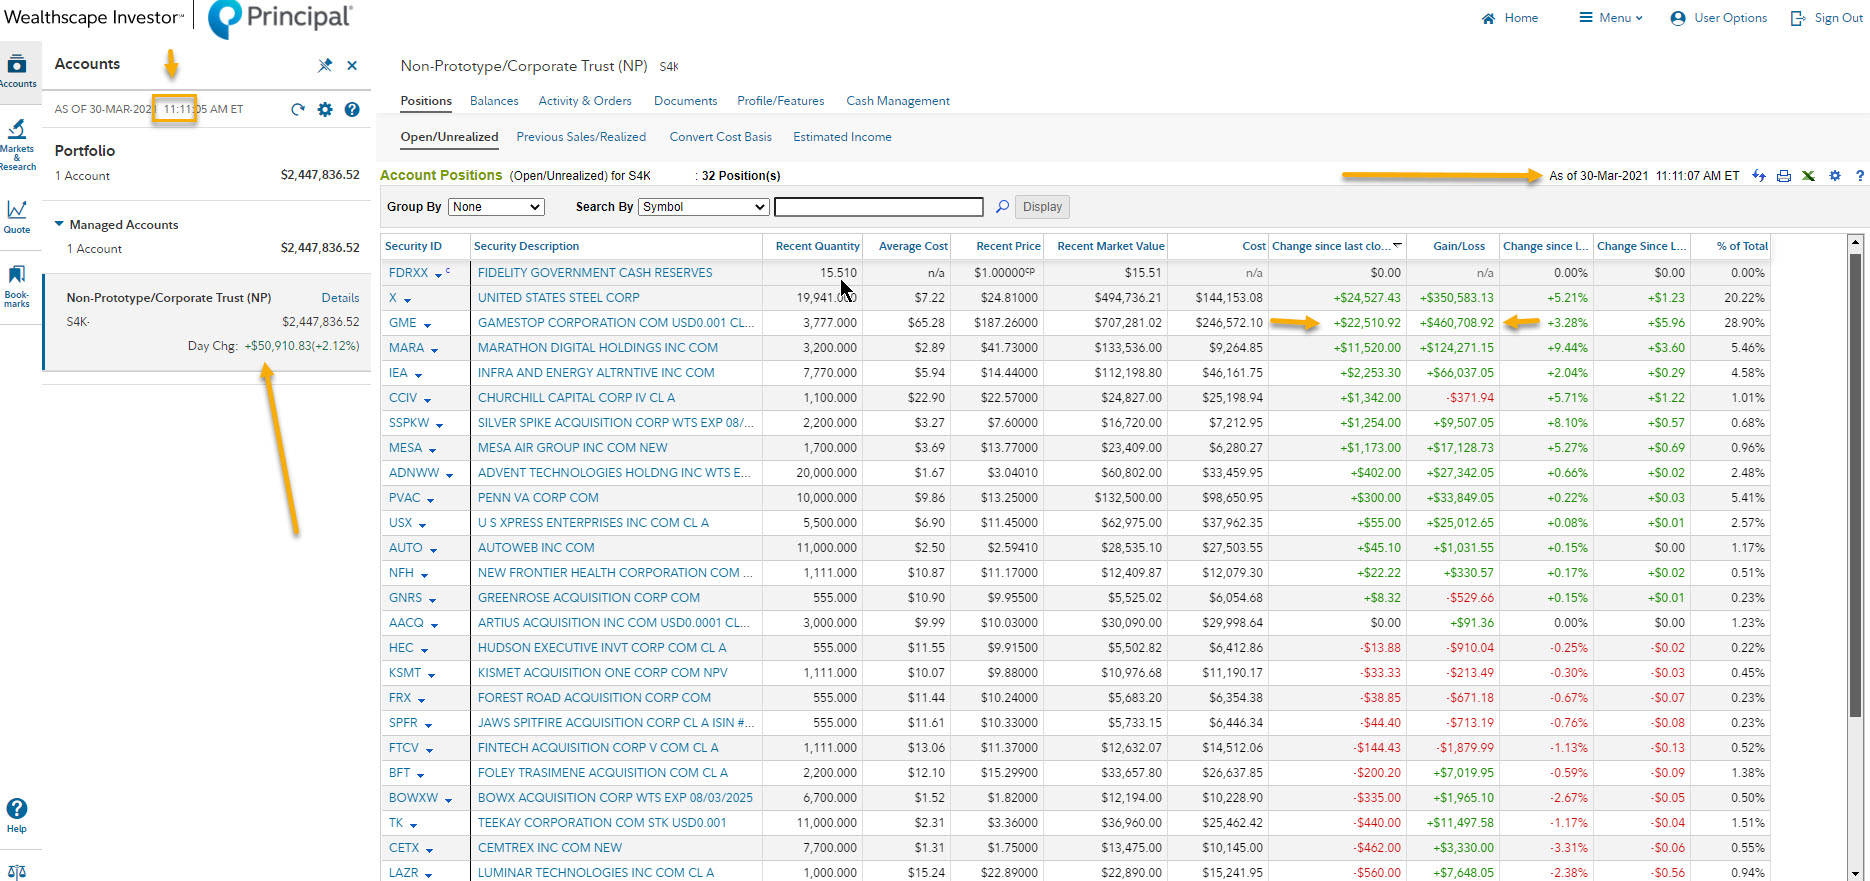The width and height of the screenshot is (1870, 881).
Task: Open Convert Cost Basis sub-tab
Action: [x=720, y=137]
